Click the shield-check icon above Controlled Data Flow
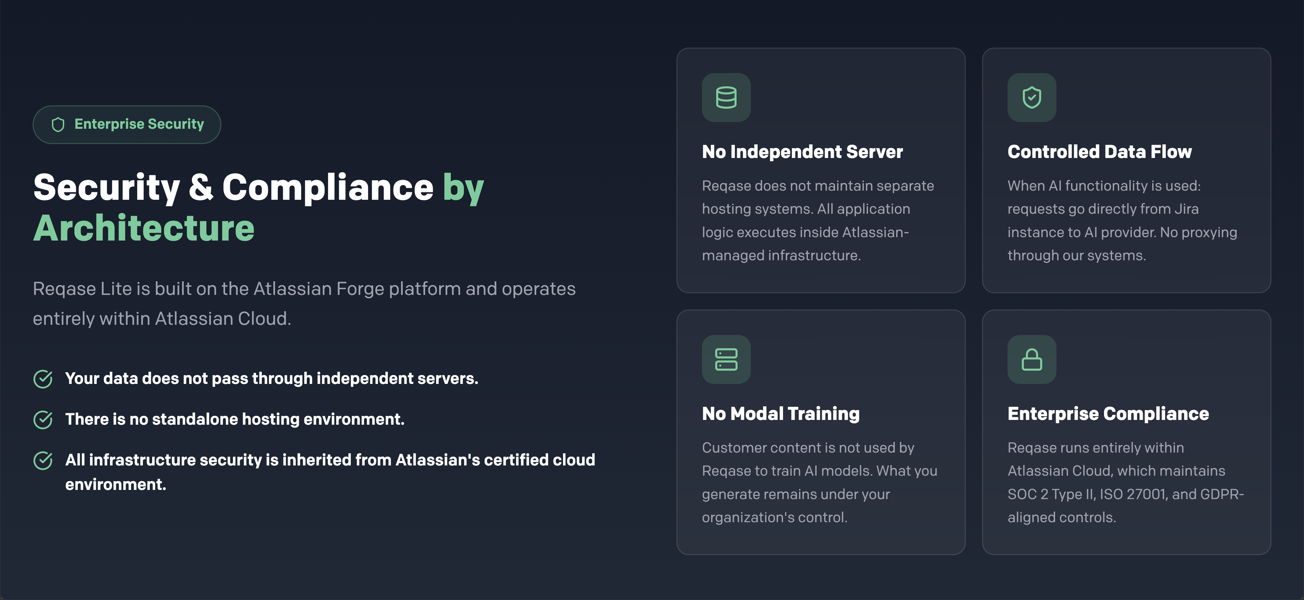Screen dimensions: 1304x600 click(1031, 98)
